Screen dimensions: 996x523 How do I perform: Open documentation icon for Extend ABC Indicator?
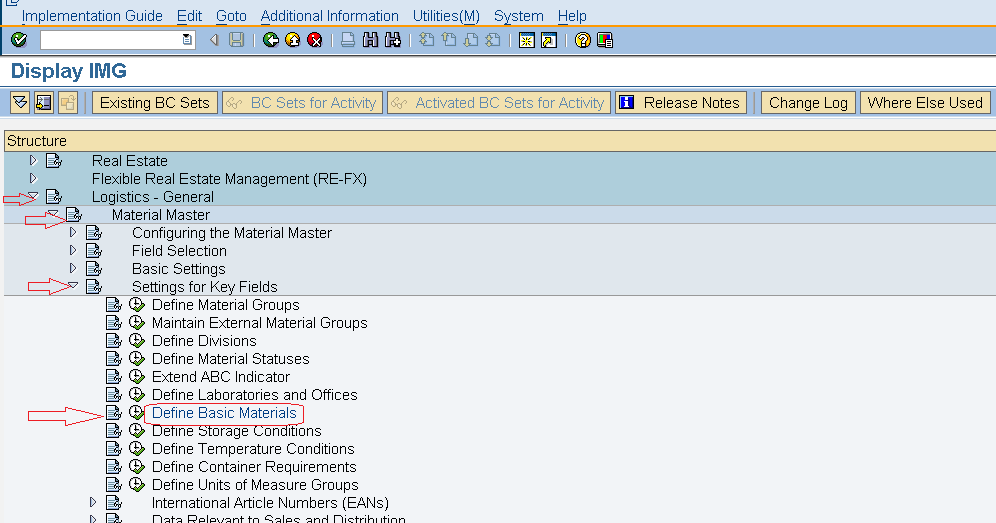point(114,376)
